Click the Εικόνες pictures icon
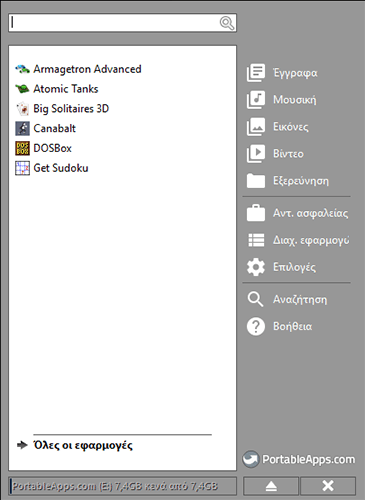365x500 pixels. coord(256,127)
